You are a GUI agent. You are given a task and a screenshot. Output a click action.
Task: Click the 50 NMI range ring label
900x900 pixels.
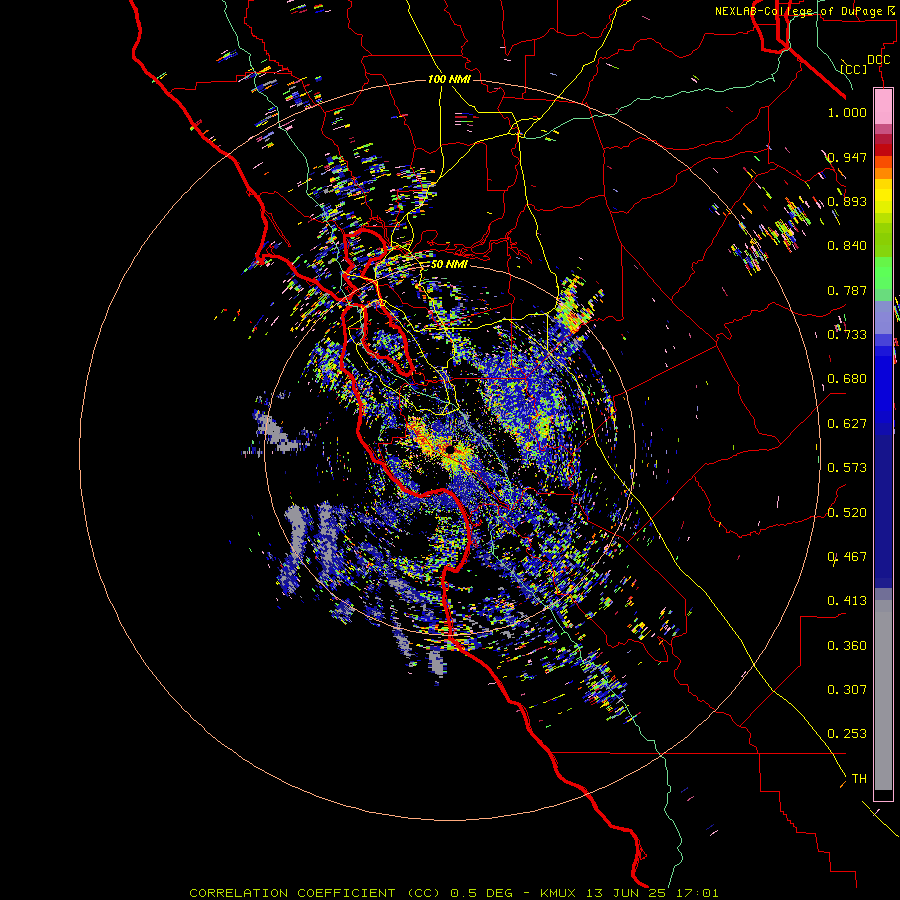point(449,264)
